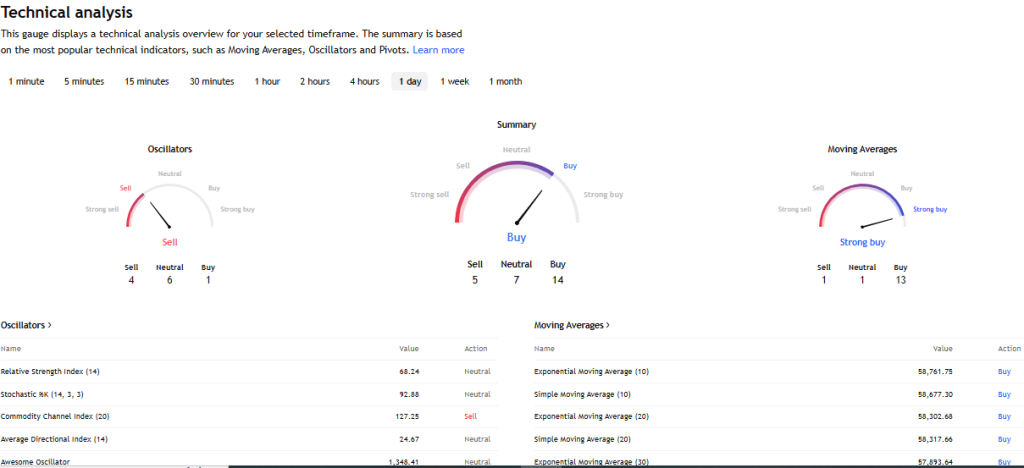The image size is (1024, 468).
Task: Click the Oscillators Neutral count 6
Action: coord(170,281)
